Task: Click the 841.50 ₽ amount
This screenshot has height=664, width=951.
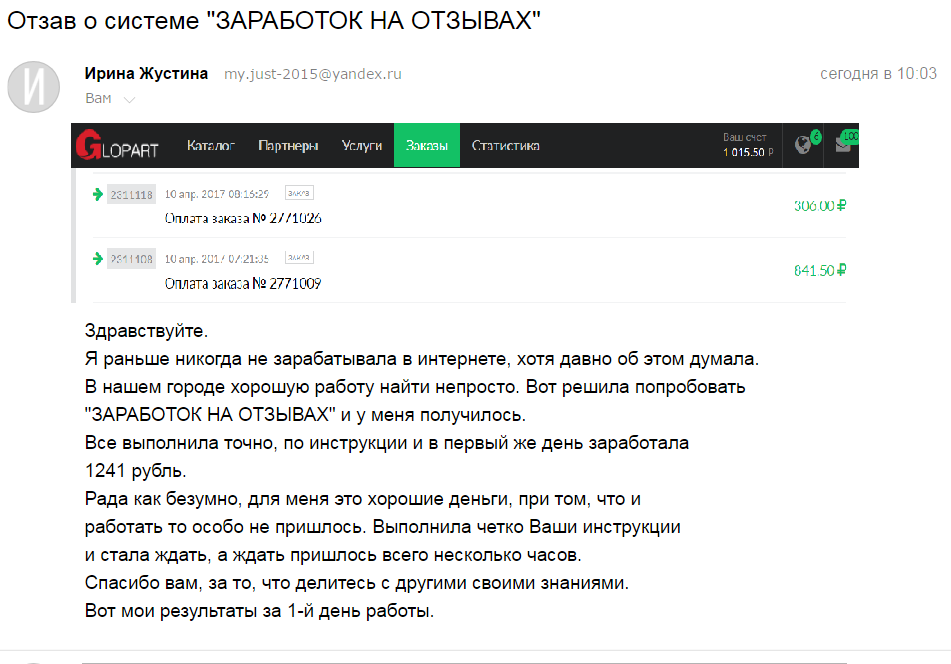Action: [820, 271]
